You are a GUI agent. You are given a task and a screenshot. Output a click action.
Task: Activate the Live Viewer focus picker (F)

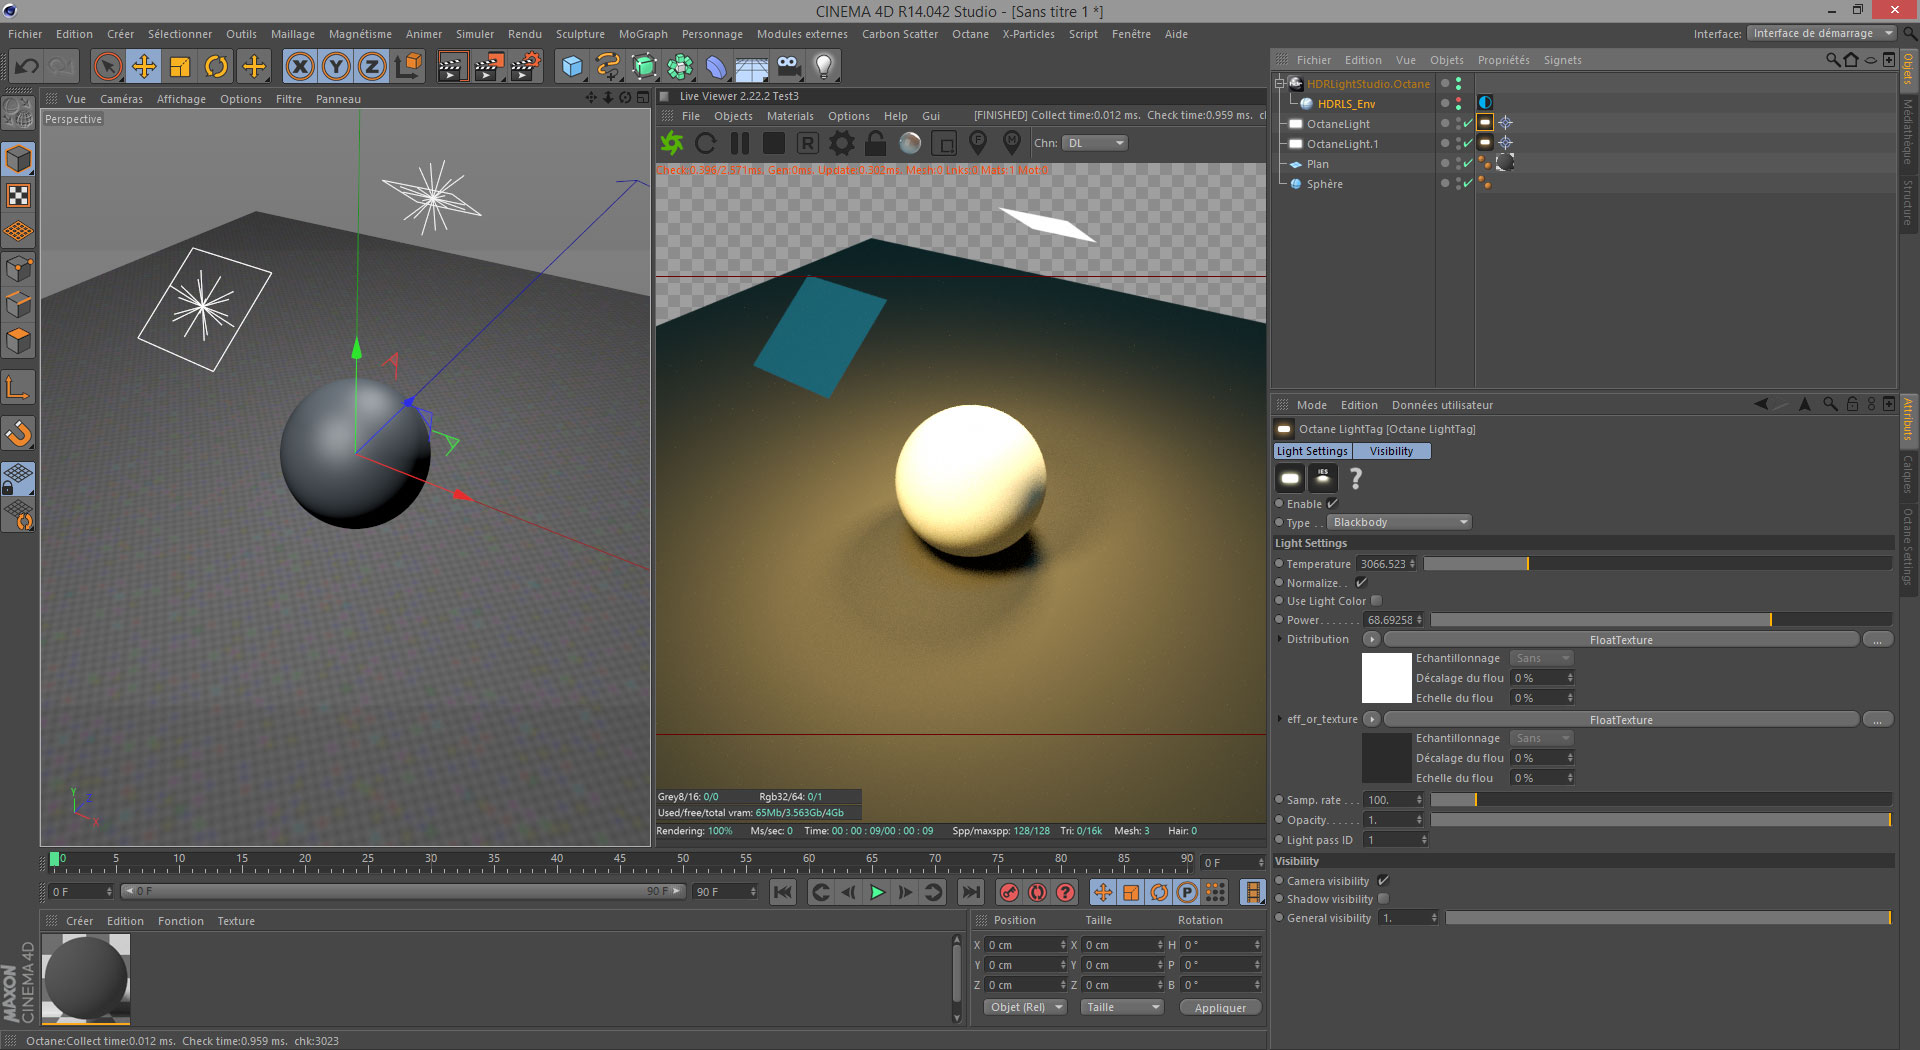978,143
